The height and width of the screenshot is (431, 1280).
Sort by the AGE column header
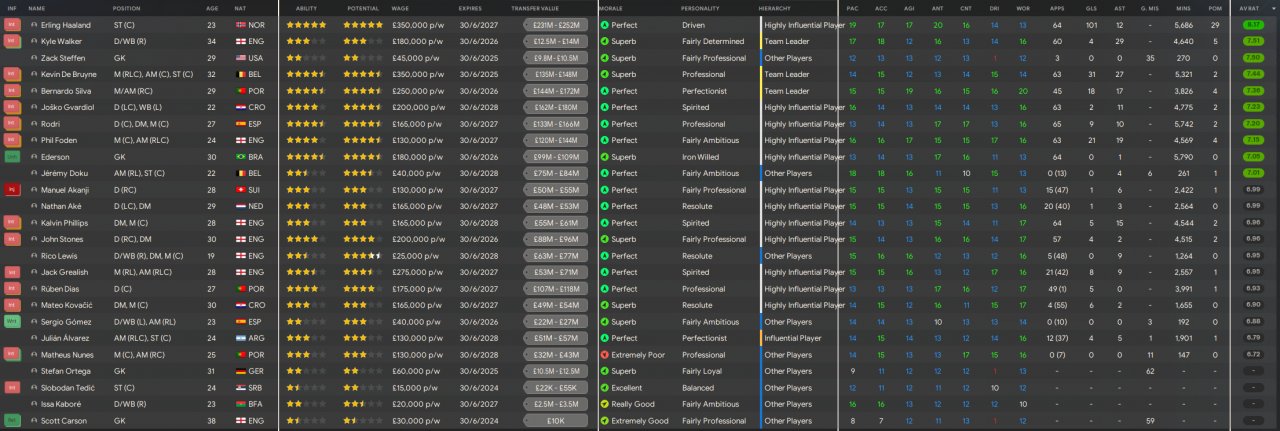pos(212,8)
